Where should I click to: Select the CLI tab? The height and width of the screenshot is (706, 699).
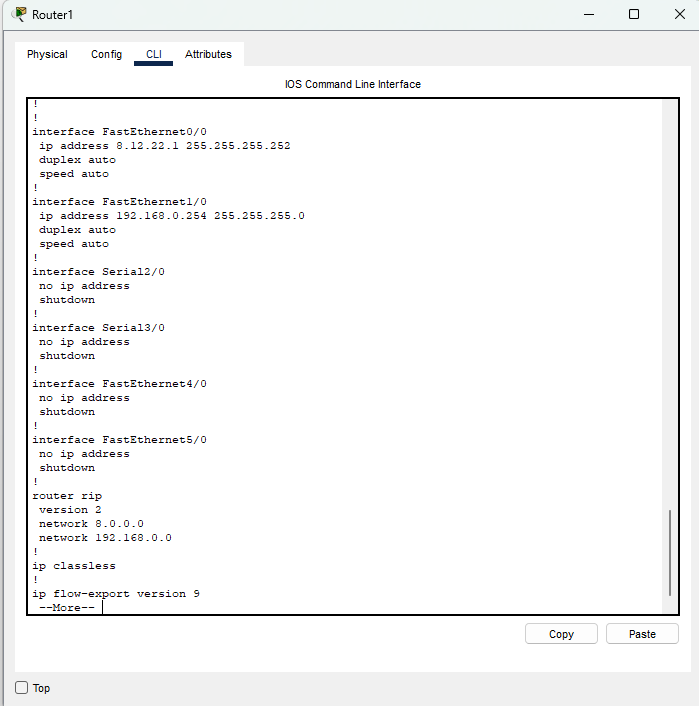(x=154, y=54)
